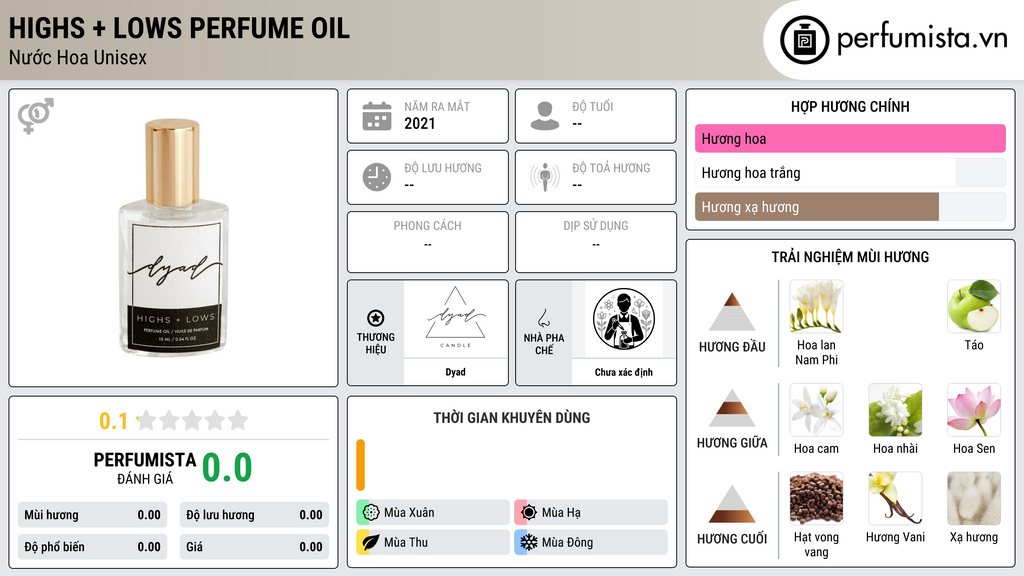
Task: Click the perfumista.vn bottle logo icon
Action: [804, 40]
